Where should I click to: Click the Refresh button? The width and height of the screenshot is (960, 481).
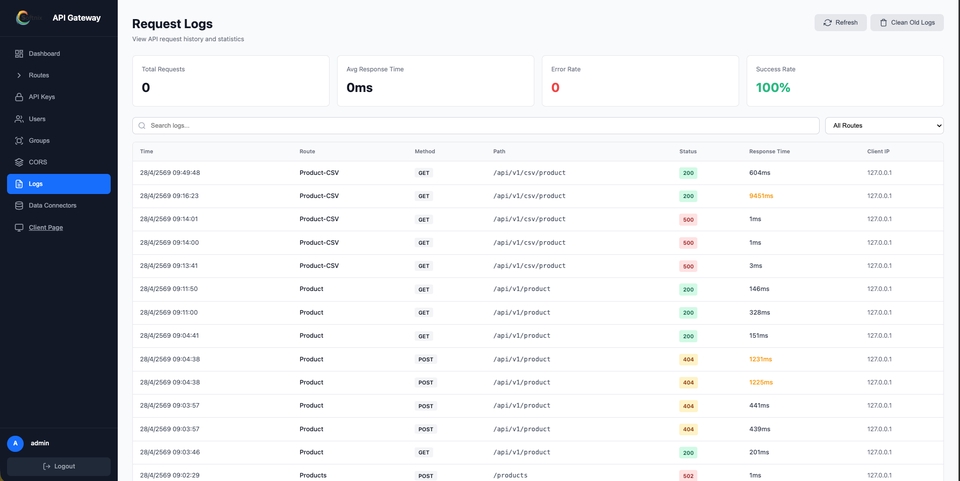click(x=841, y=23)
